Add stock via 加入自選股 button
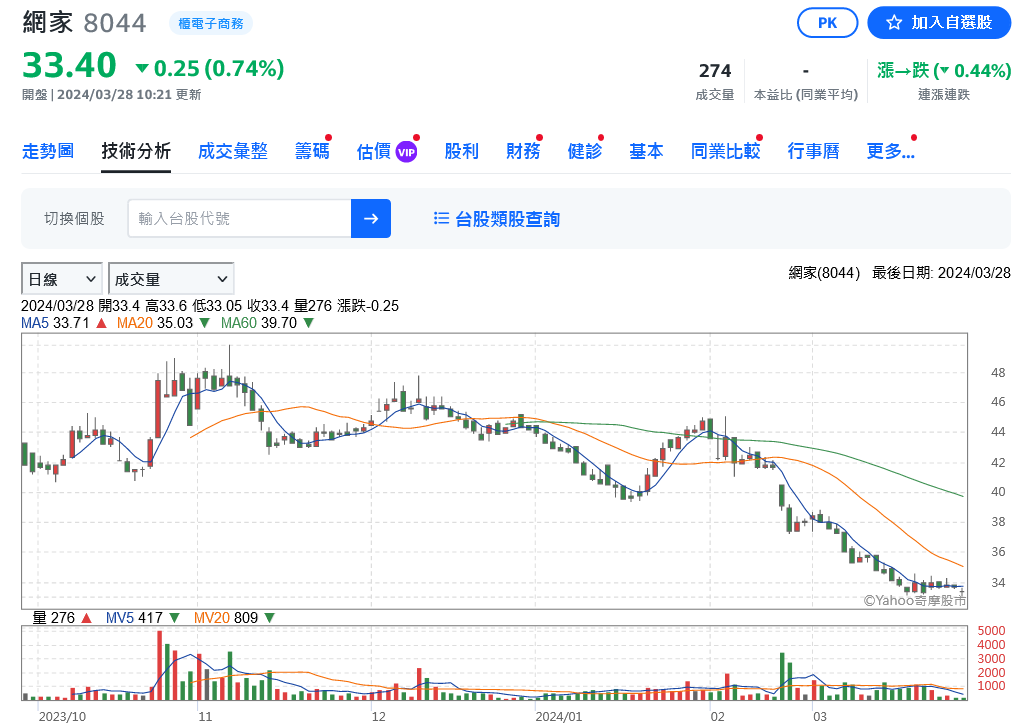 [x=939, y=23]
